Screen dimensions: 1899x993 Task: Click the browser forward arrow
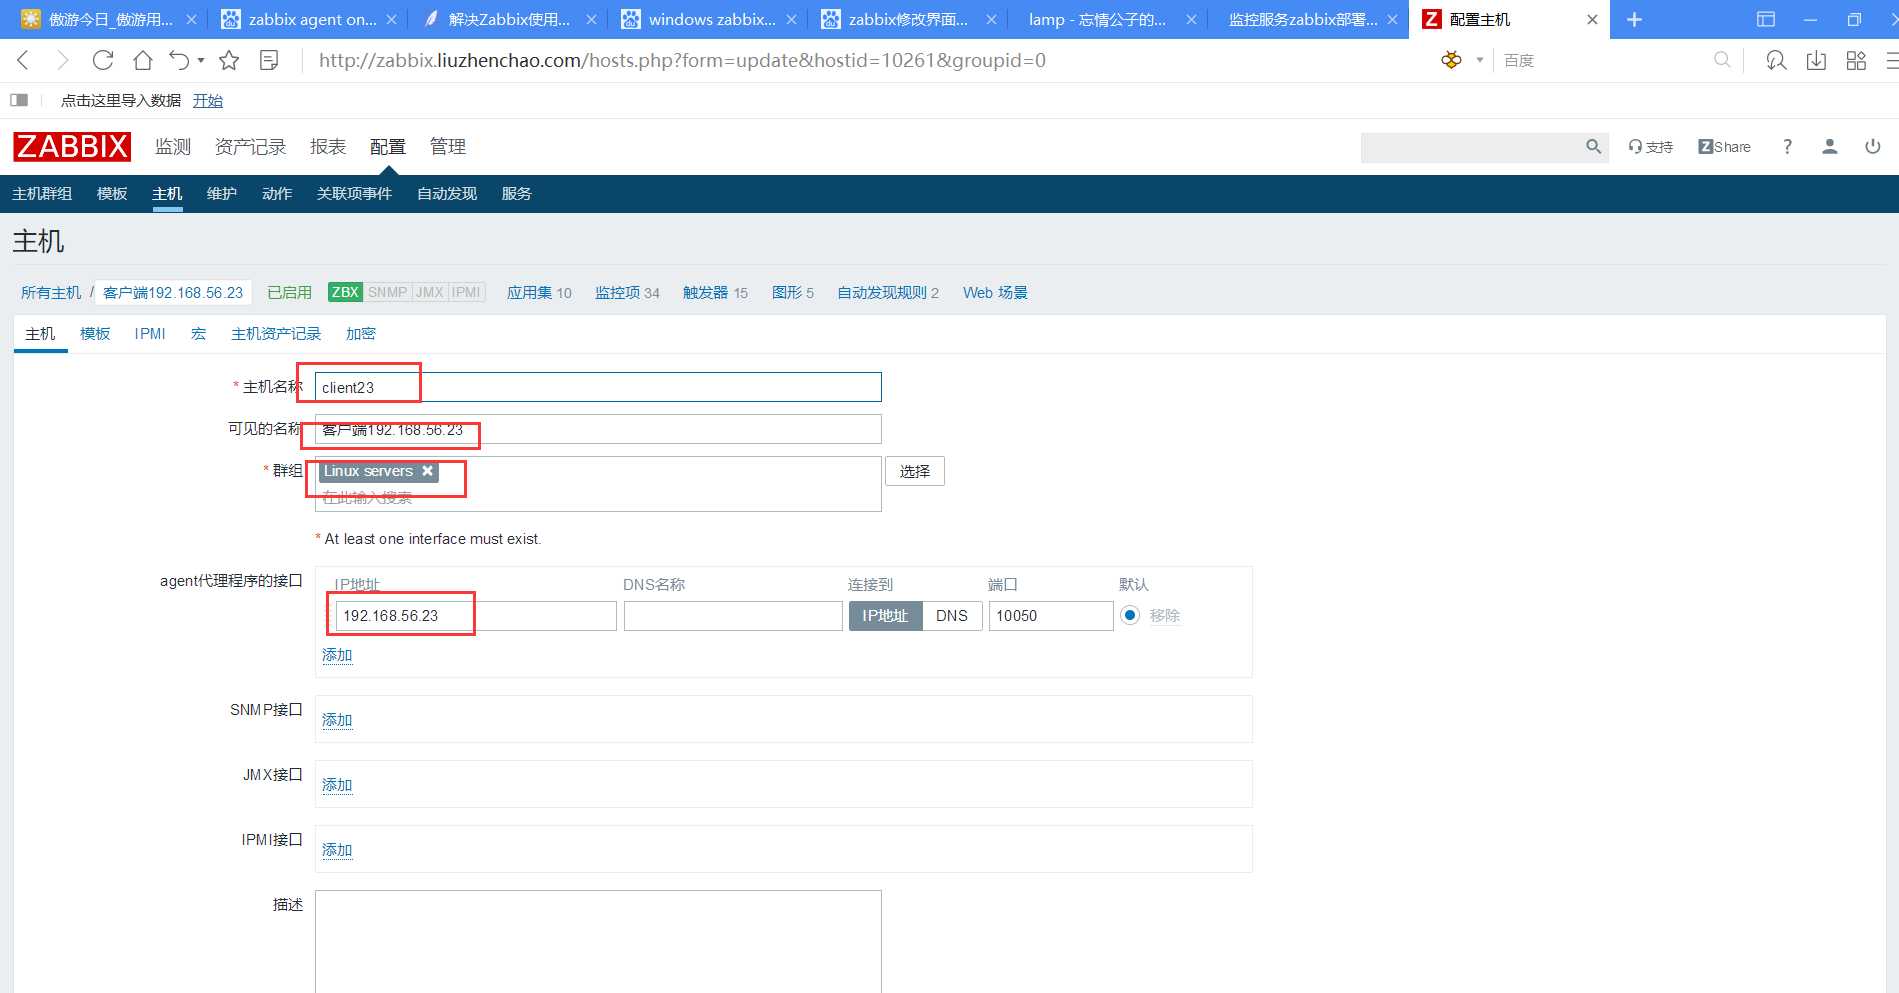point(62,60)
